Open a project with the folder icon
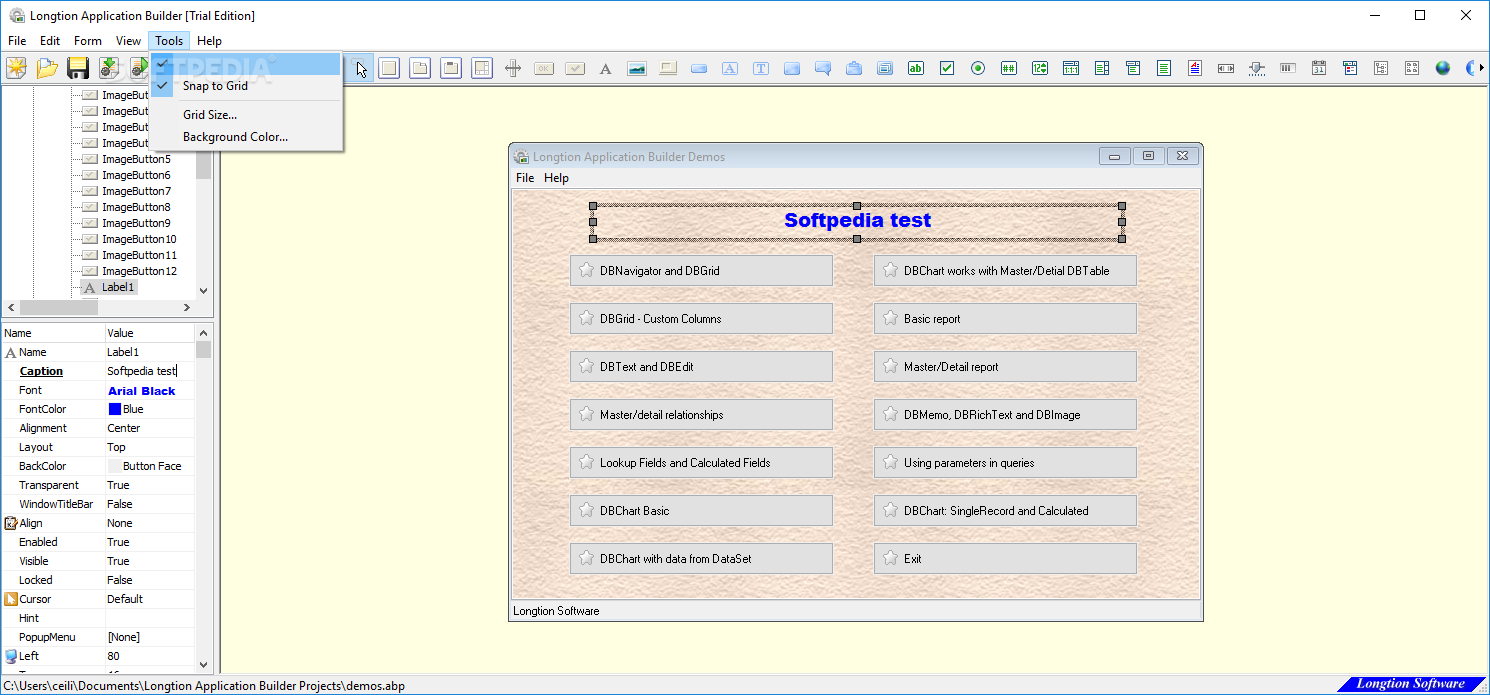Viewport: 1490px width, 695px height. point(47,68)
